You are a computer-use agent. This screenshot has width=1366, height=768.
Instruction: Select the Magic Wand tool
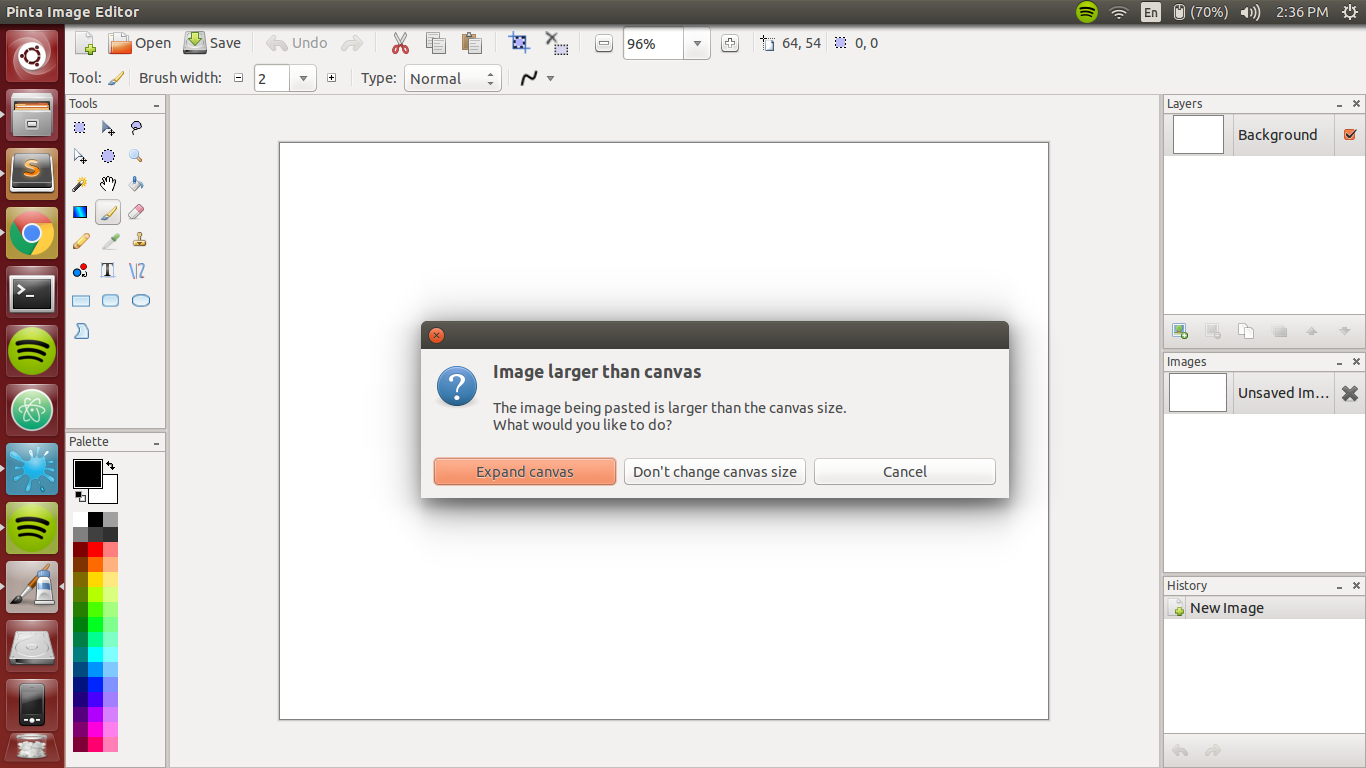tap(80, 184)
